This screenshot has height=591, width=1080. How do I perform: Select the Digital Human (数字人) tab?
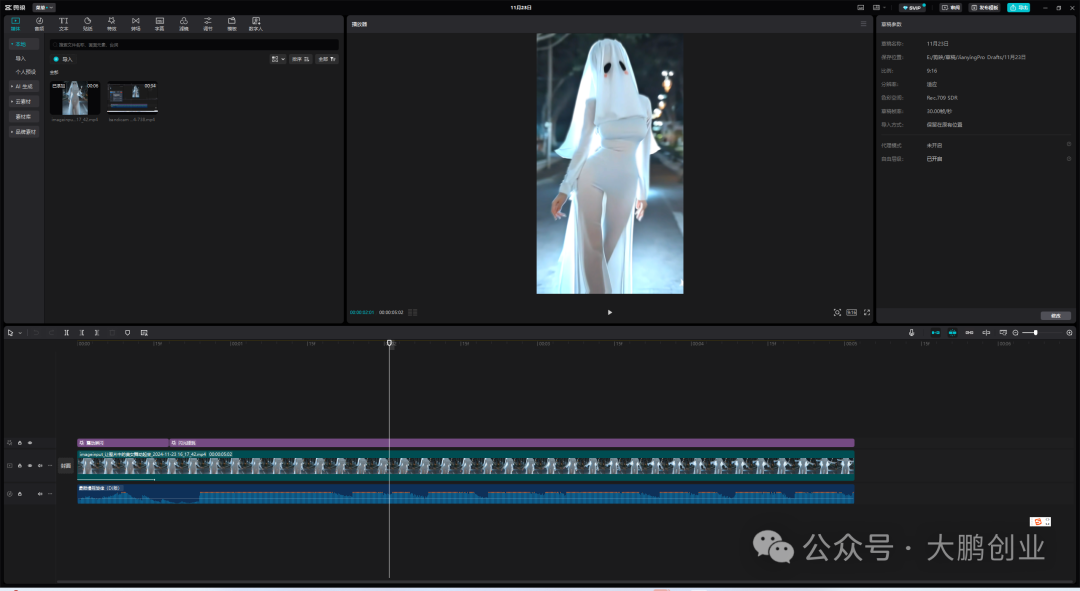[255, 23]
